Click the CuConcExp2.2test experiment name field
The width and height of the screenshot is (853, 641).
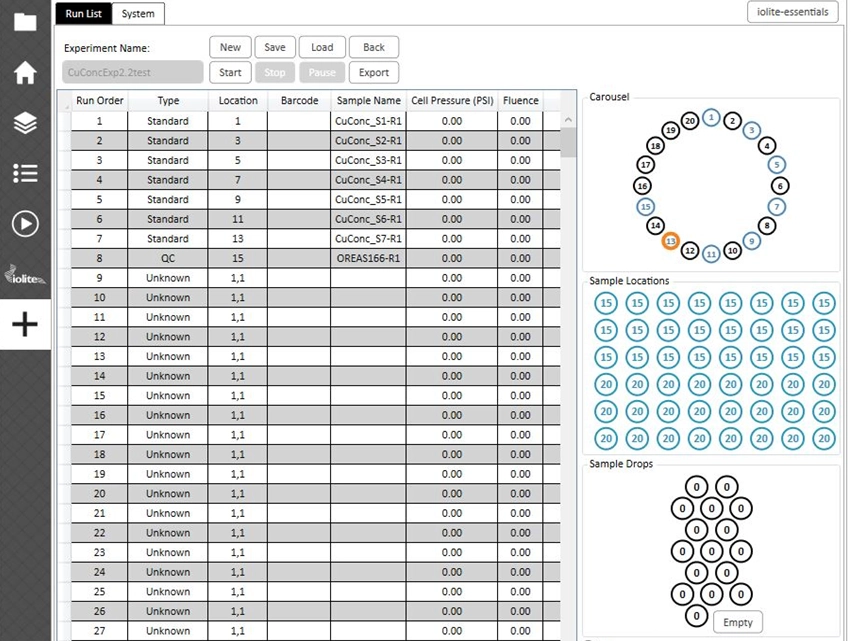pyautogui.click(x=130, y=72)
